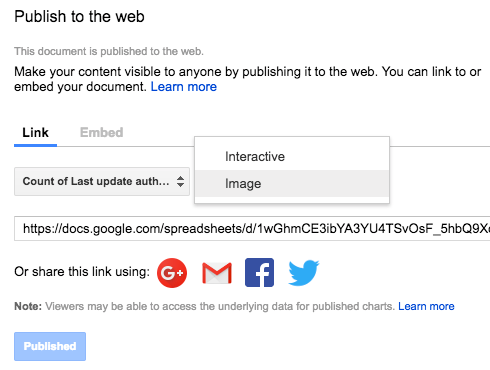Click the This document is published status text
Image resolution: width=490 pixels, height=370 pixels.
109,51
